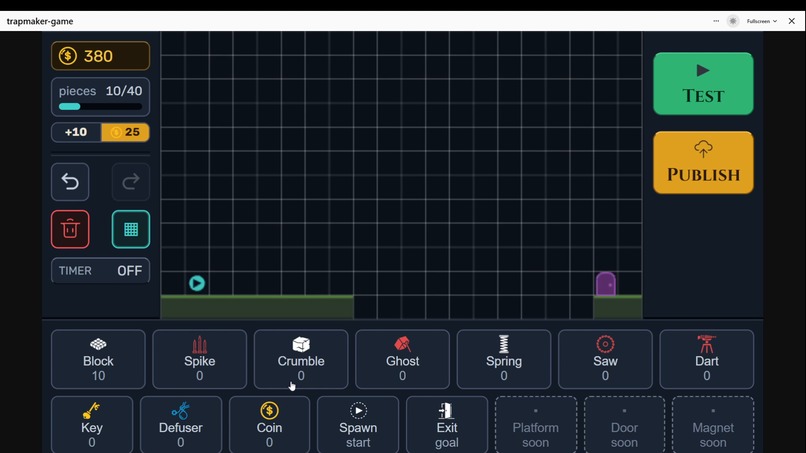
Task: Select the Dart trap piece
Action: [x=707, y=359]
